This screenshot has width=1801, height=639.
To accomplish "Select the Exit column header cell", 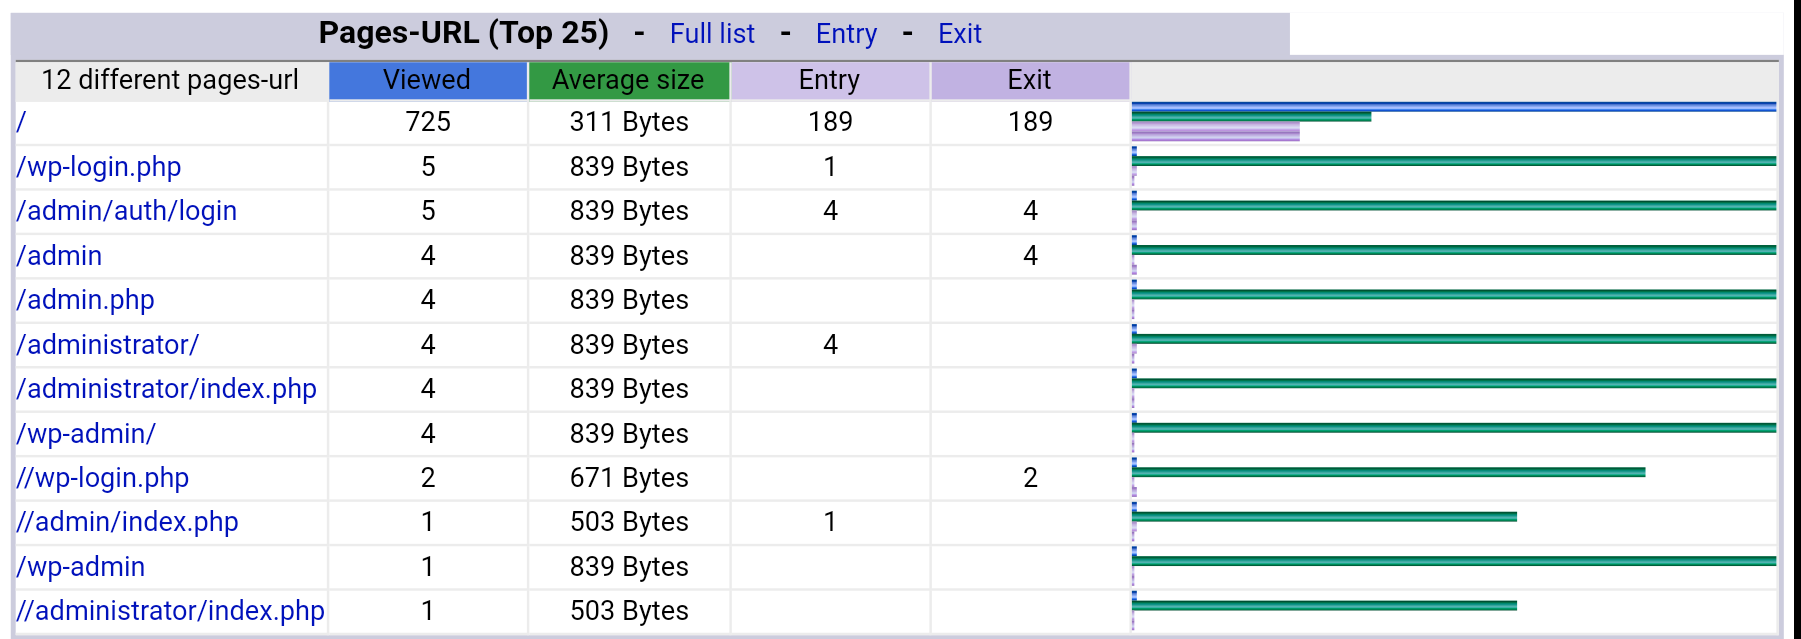I will coord(1029,80).
